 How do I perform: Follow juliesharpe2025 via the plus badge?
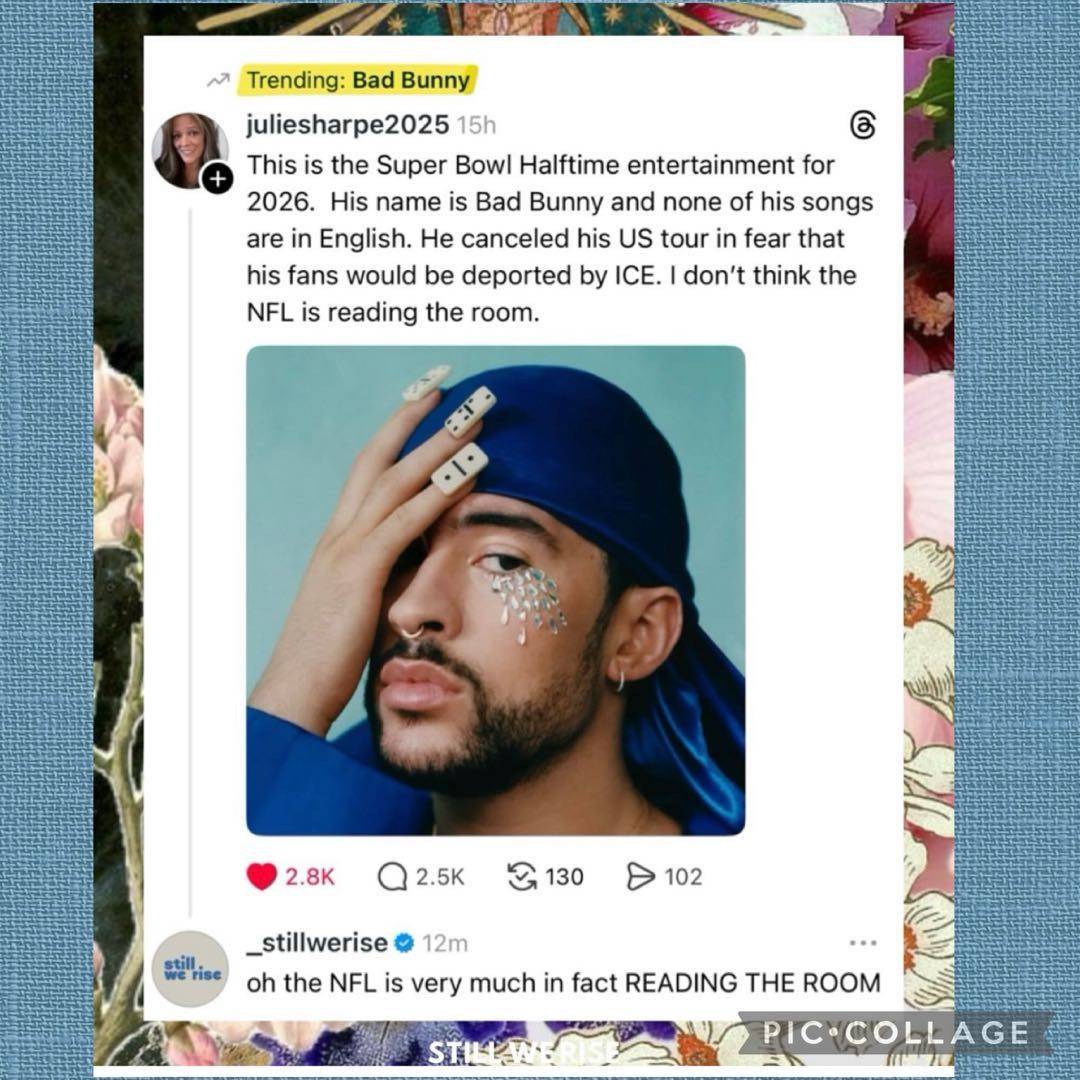[x=217, y=179]
